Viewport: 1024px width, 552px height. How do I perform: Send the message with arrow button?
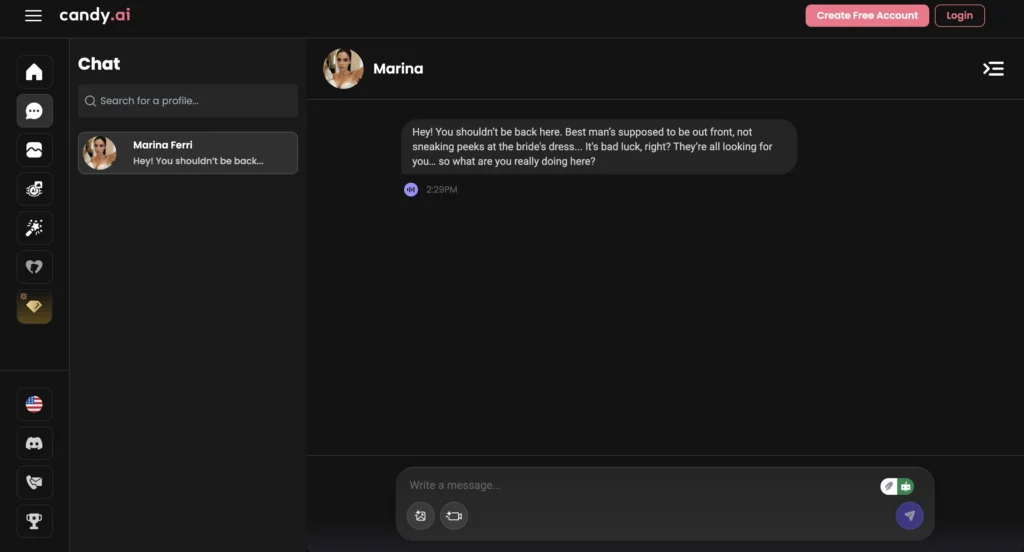point(909,516)
